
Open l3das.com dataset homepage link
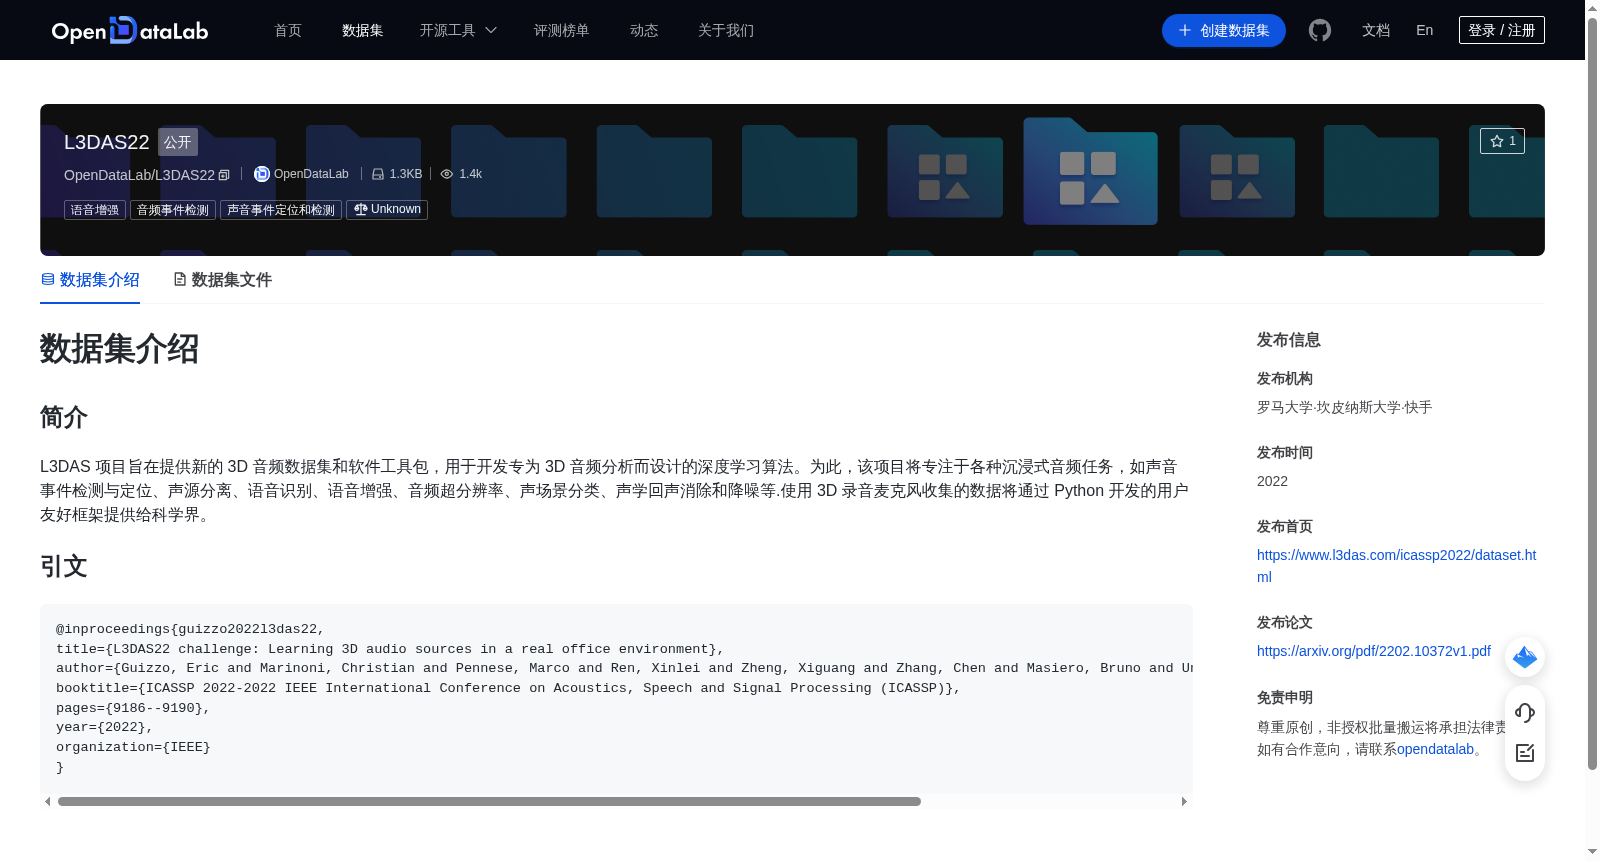pyautogui.click(x=1396, y=566)
